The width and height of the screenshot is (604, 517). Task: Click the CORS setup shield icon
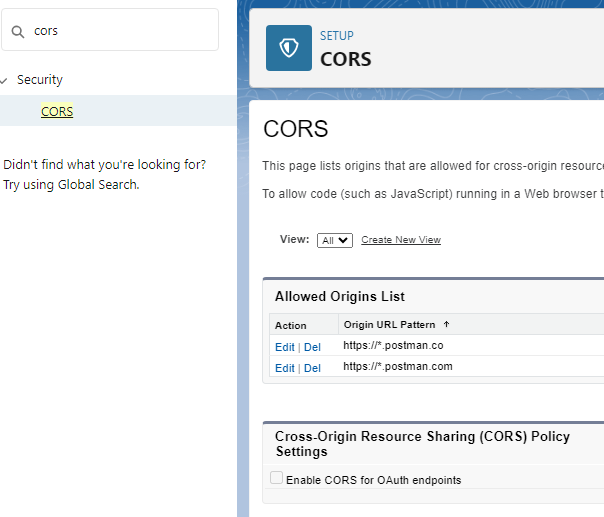289,48
